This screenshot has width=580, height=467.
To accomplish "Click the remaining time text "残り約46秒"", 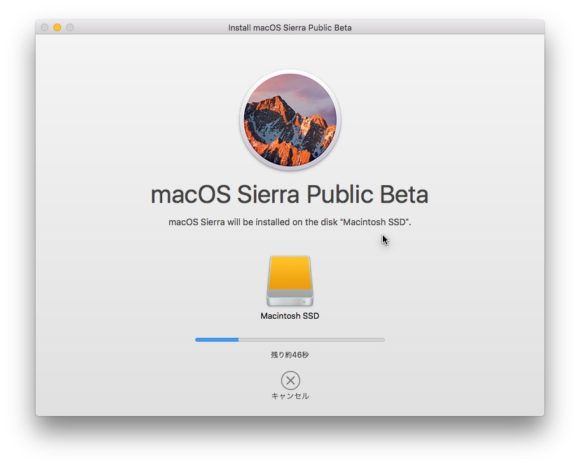I will click(x=290, y=355).
